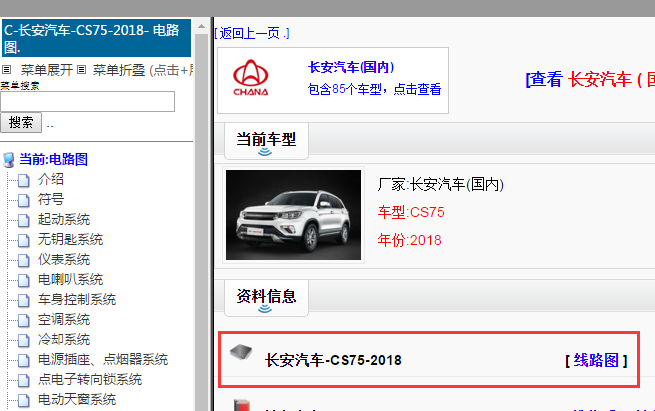655x411 pixels.
Task: Select the 当前车型 tab
Action: (266, 141)
